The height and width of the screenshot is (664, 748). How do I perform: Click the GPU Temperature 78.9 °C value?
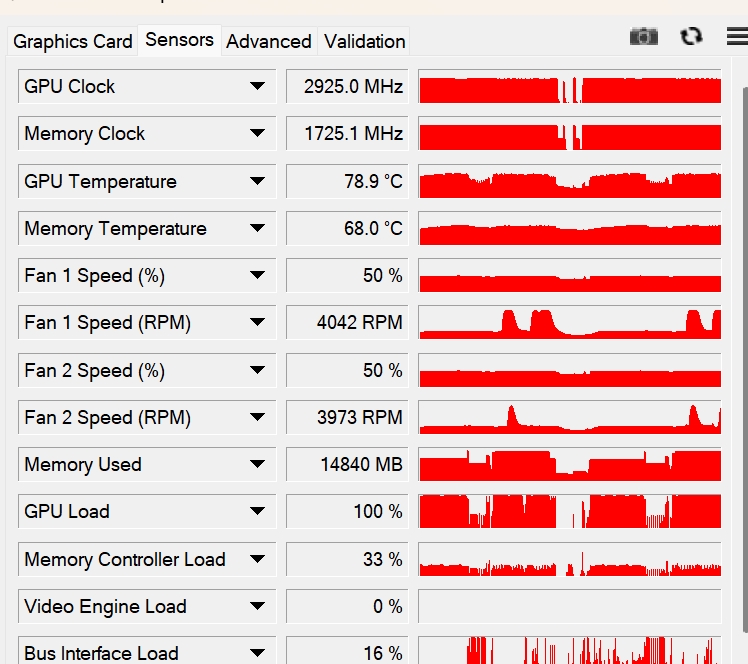coord(347,182)
